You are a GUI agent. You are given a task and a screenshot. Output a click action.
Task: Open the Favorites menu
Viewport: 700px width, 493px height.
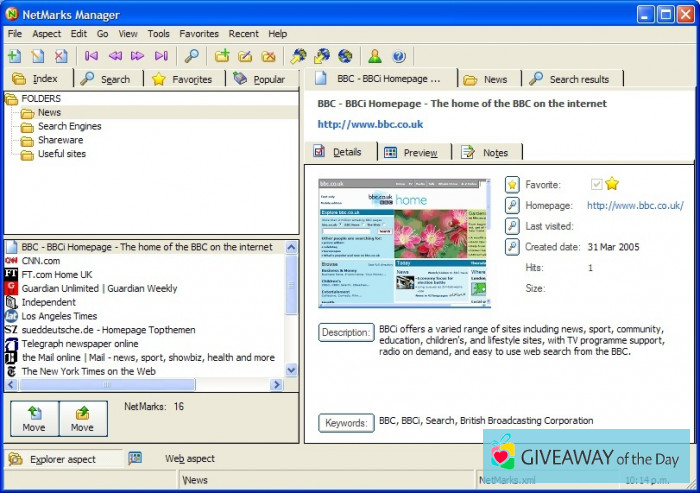[x=198, y=34]
